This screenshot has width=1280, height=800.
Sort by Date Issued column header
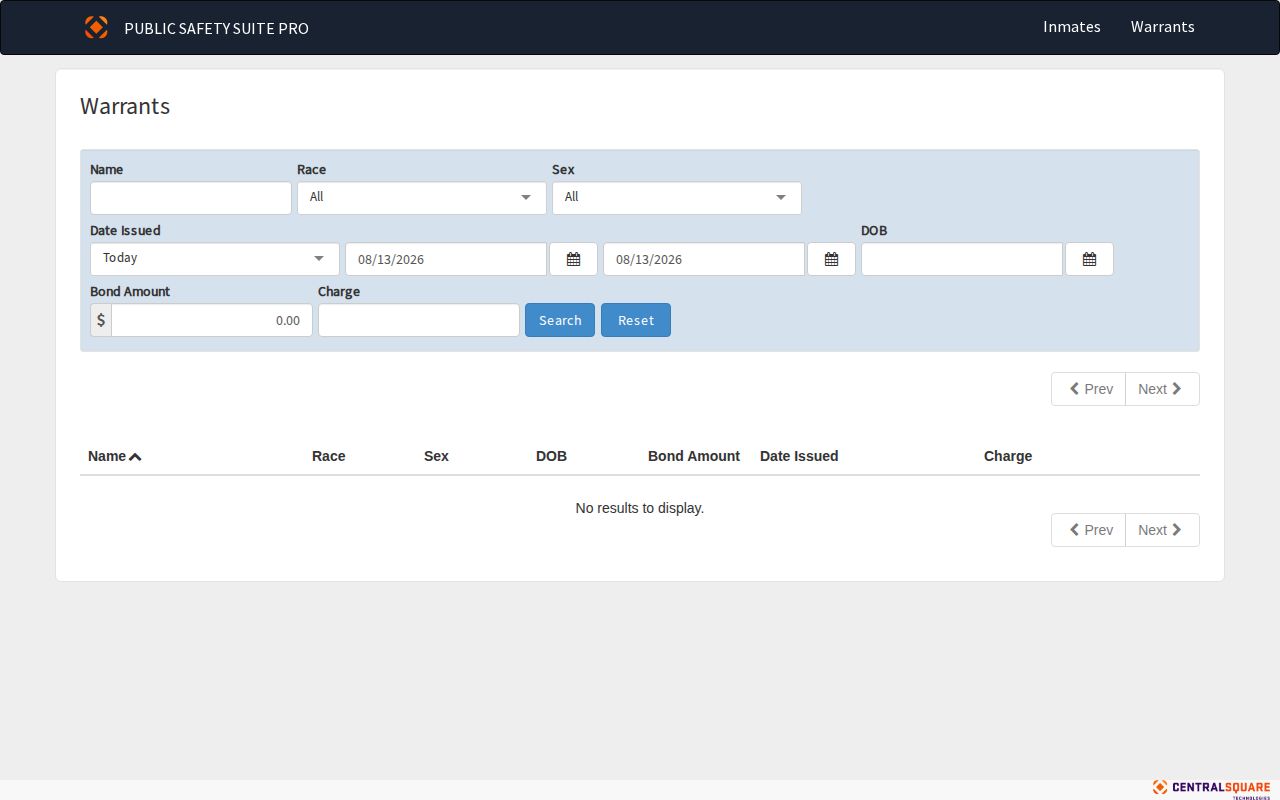(x=799, y=456)
